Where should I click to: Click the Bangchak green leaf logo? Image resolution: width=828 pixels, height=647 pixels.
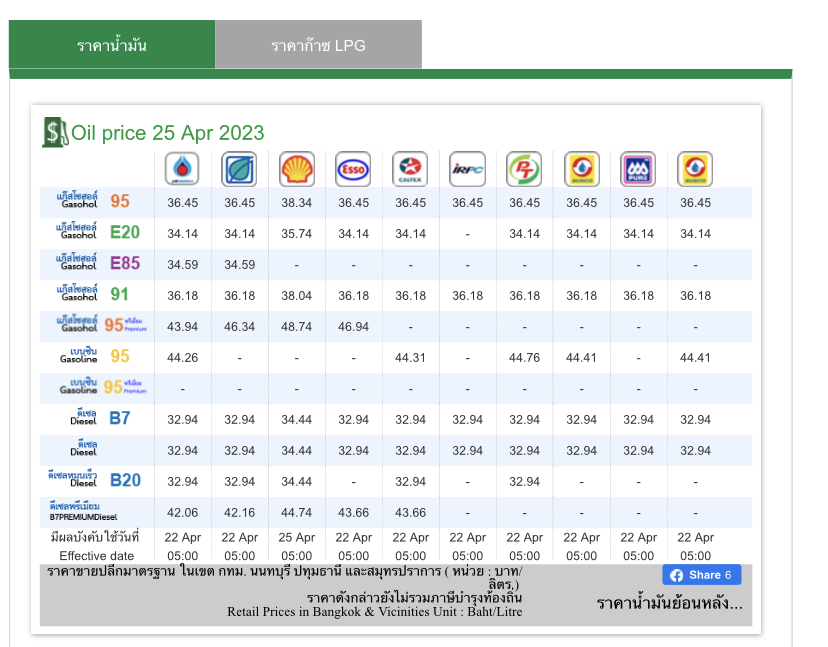point(239,169)
